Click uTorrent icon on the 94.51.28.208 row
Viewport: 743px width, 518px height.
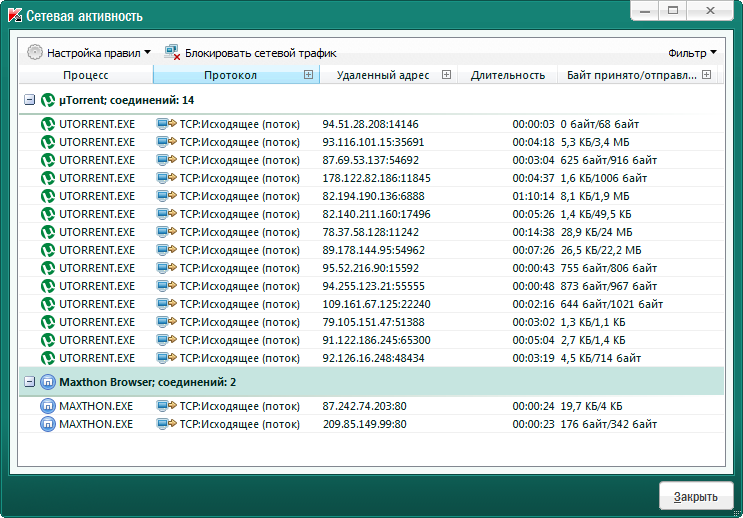coord(47,124)
